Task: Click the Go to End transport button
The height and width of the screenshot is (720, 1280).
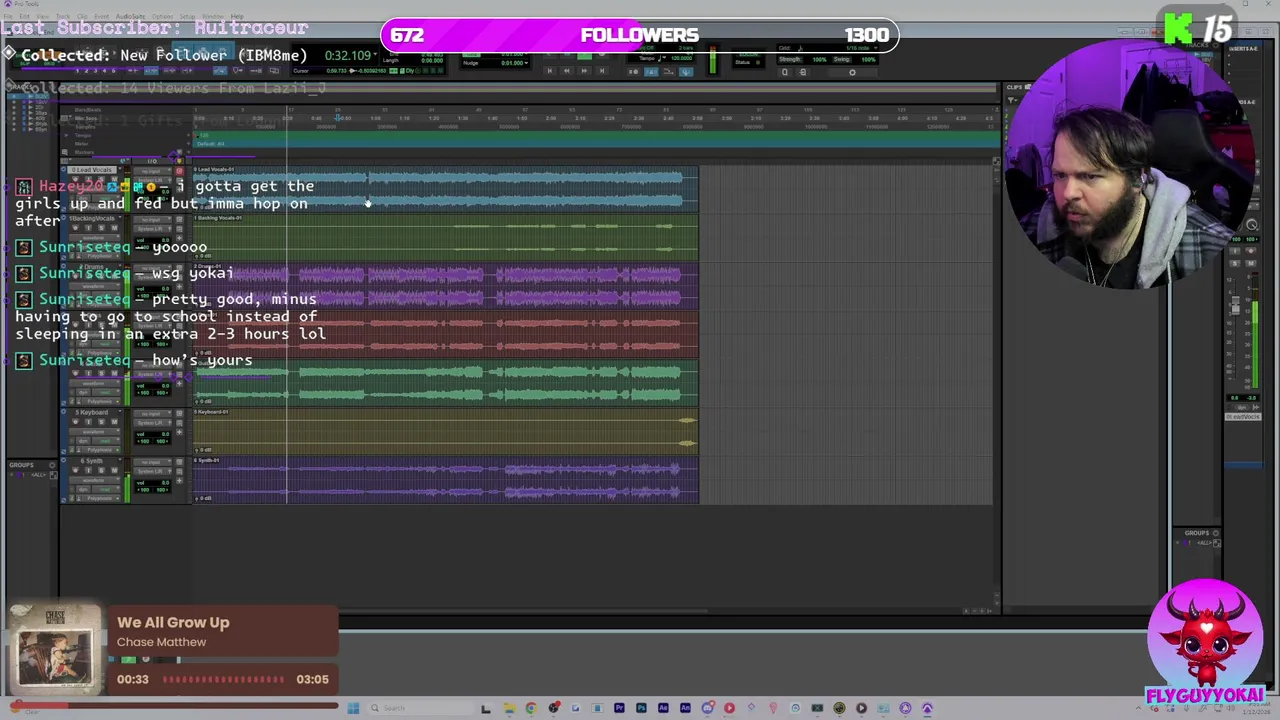Action: pyautogui.click(x=602, y=71)
